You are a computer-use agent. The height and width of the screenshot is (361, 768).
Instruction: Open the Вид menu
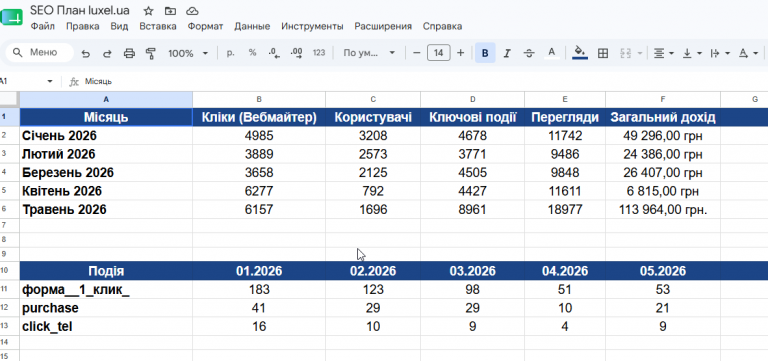(119, 26)
